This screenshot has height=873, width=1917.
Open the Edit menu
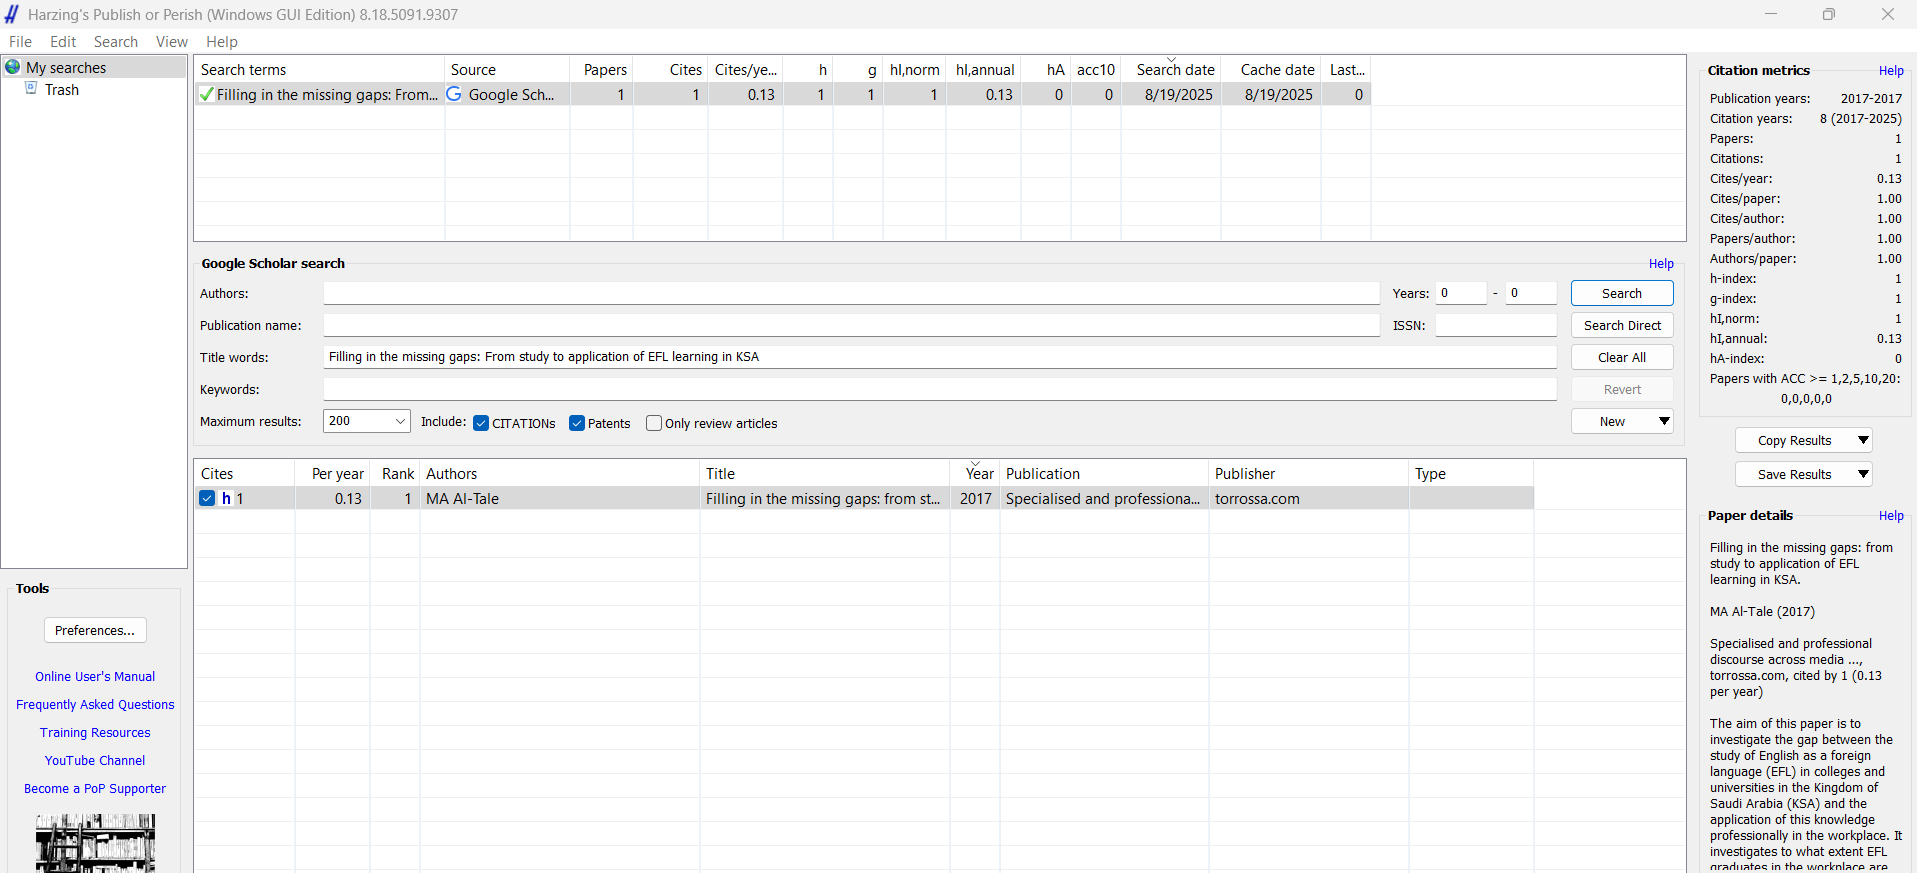[63, 41]
